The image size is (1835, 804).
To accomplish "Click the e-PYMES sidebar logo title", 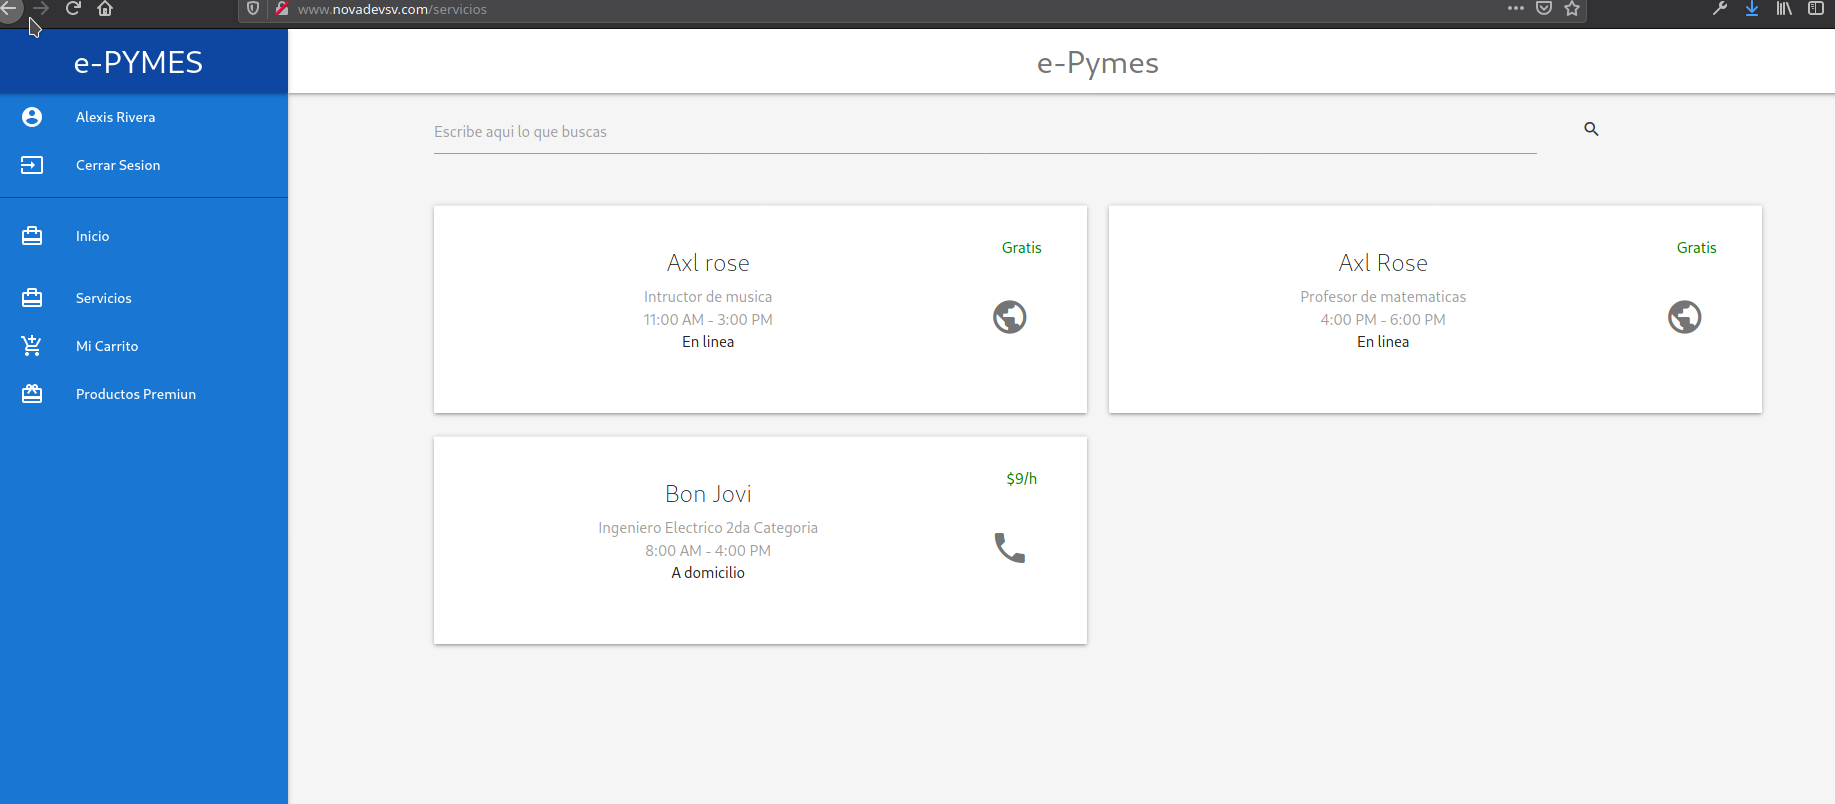I will 138,62.
